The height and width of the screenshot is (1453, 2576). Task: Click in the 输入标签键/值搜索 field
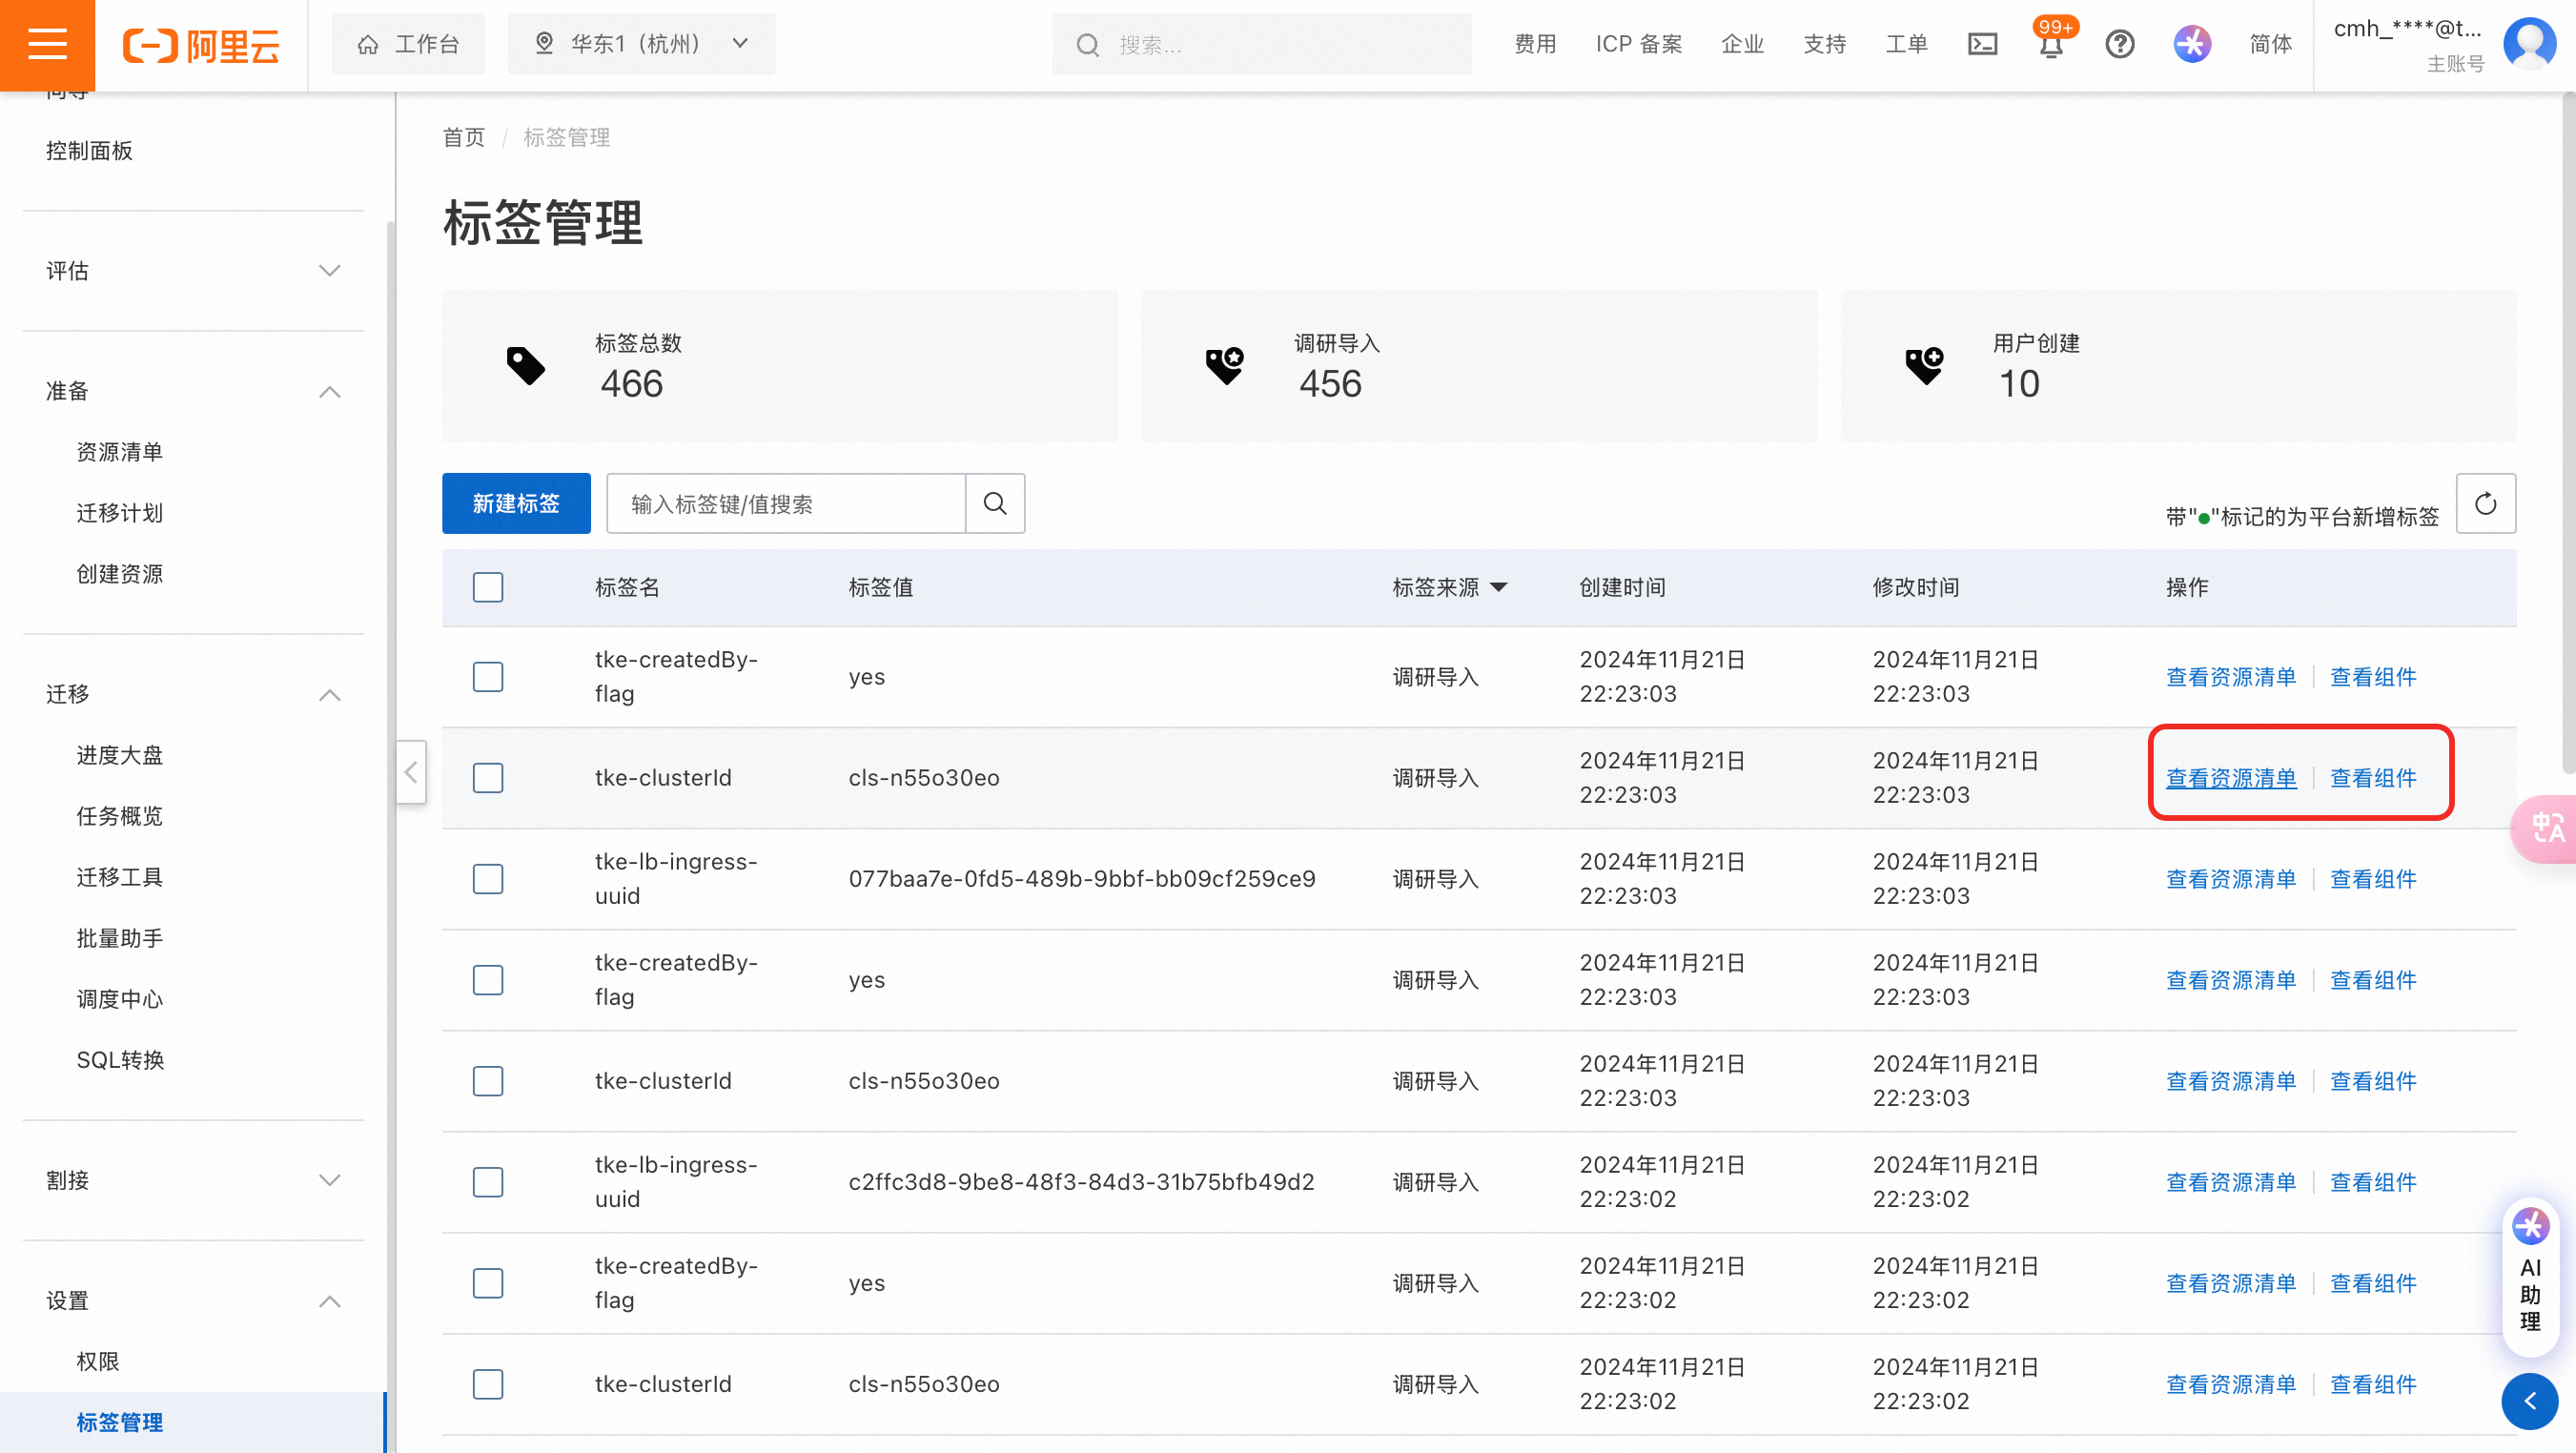[x=786, y=503]
